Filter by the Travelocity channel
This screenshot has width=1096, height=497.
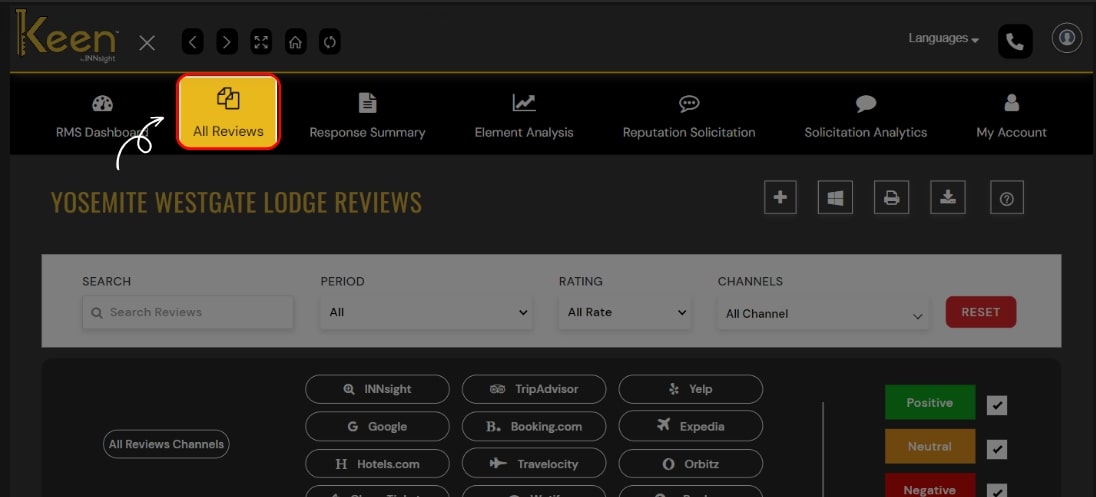click(x=534, y=463)
